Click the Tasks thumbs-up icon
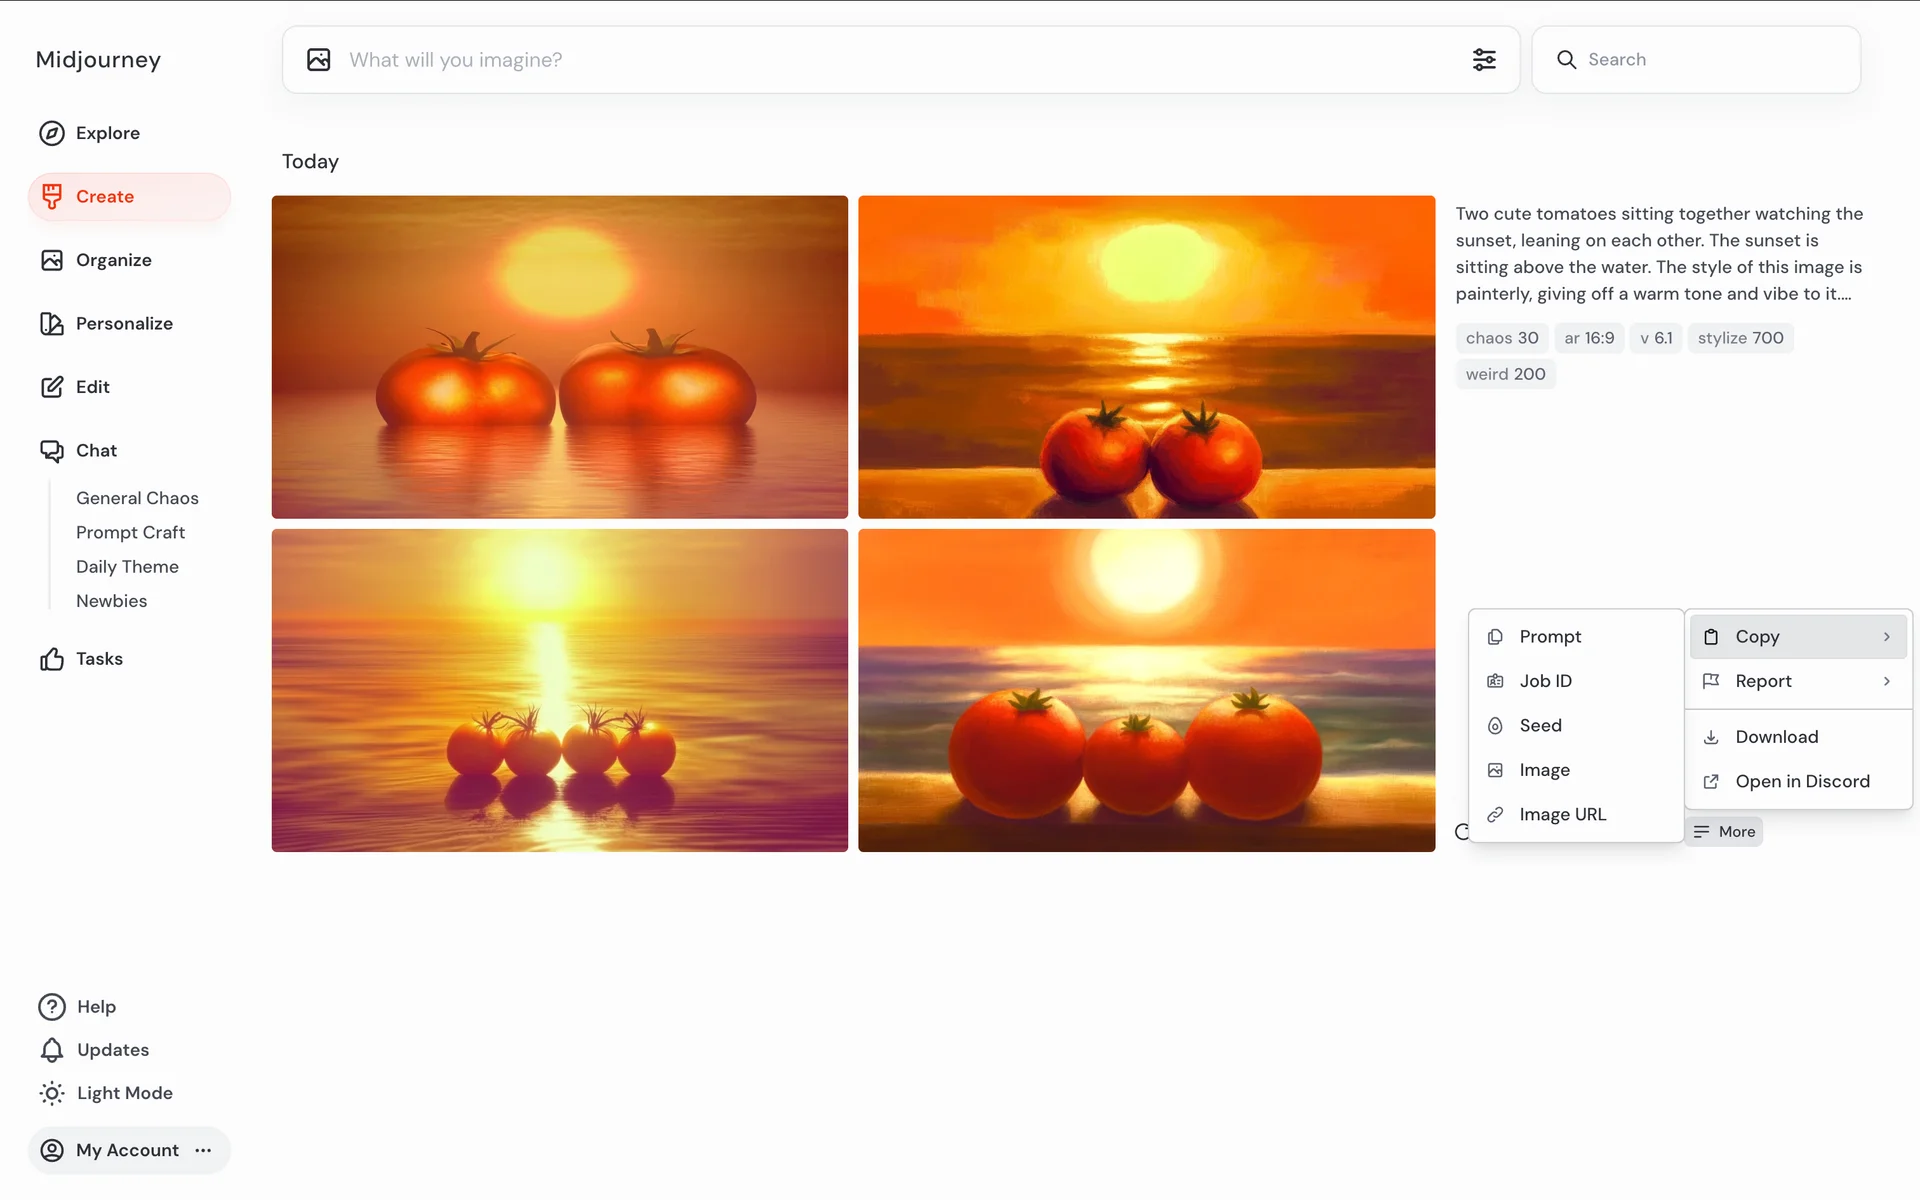1920x1200 pixels. [52, 659]
